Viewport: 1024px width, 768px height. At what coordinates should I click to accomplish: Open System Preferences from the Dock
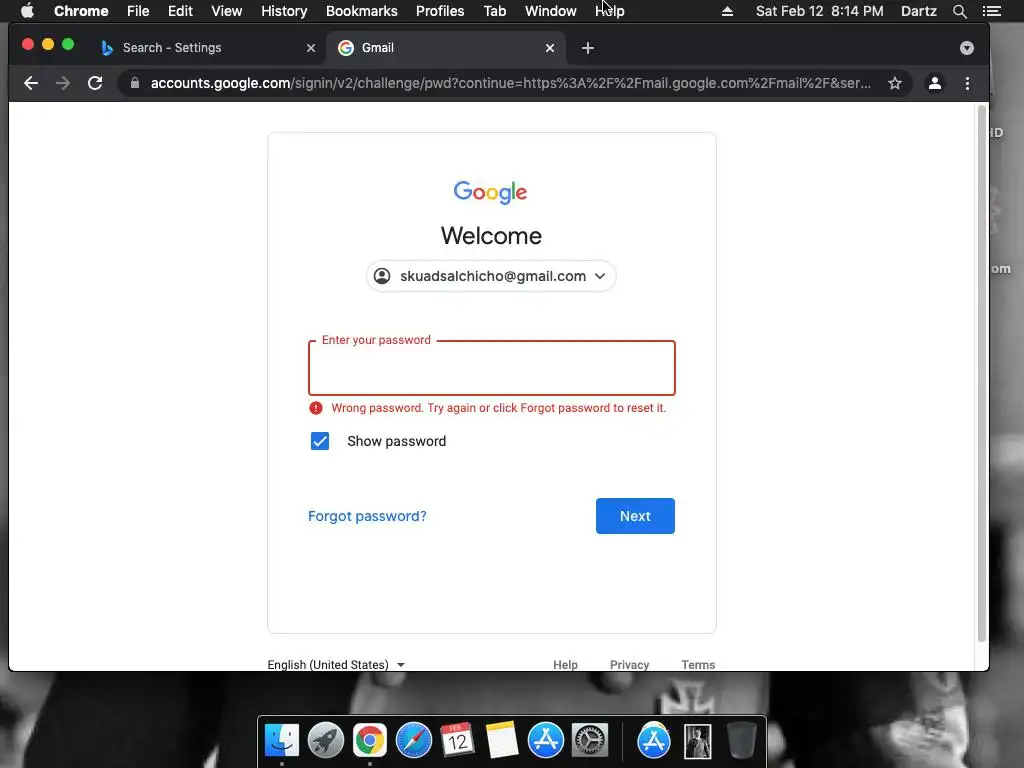(x=590, y=741)
